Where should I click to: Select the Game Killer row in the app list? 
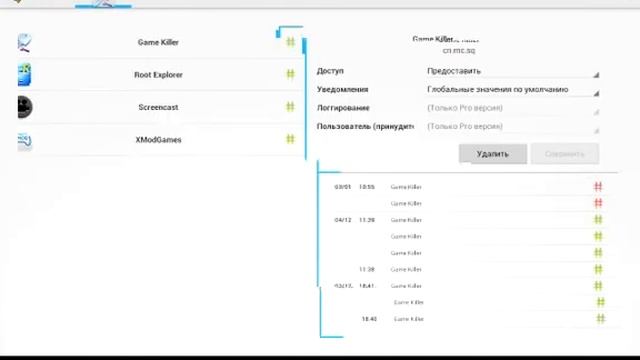point(160,42)
